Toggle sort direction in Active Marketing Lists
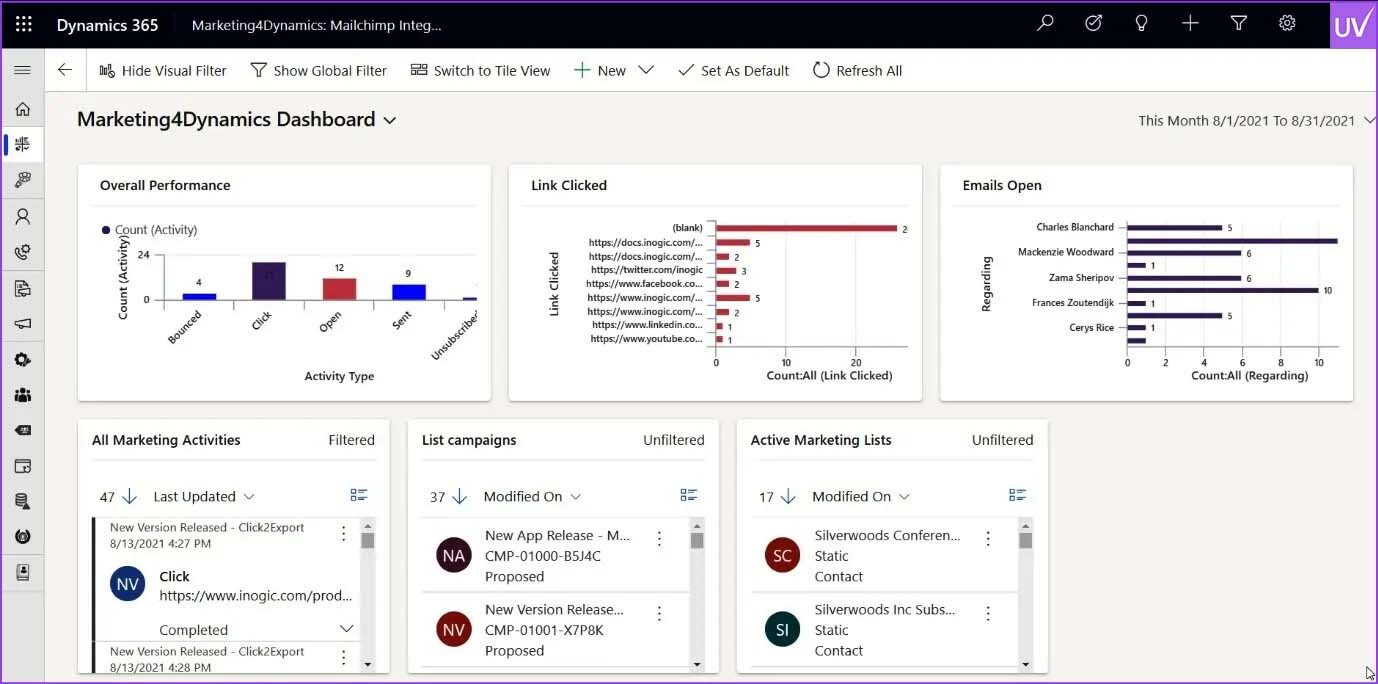1378x684 pixels. coord(788,496)
